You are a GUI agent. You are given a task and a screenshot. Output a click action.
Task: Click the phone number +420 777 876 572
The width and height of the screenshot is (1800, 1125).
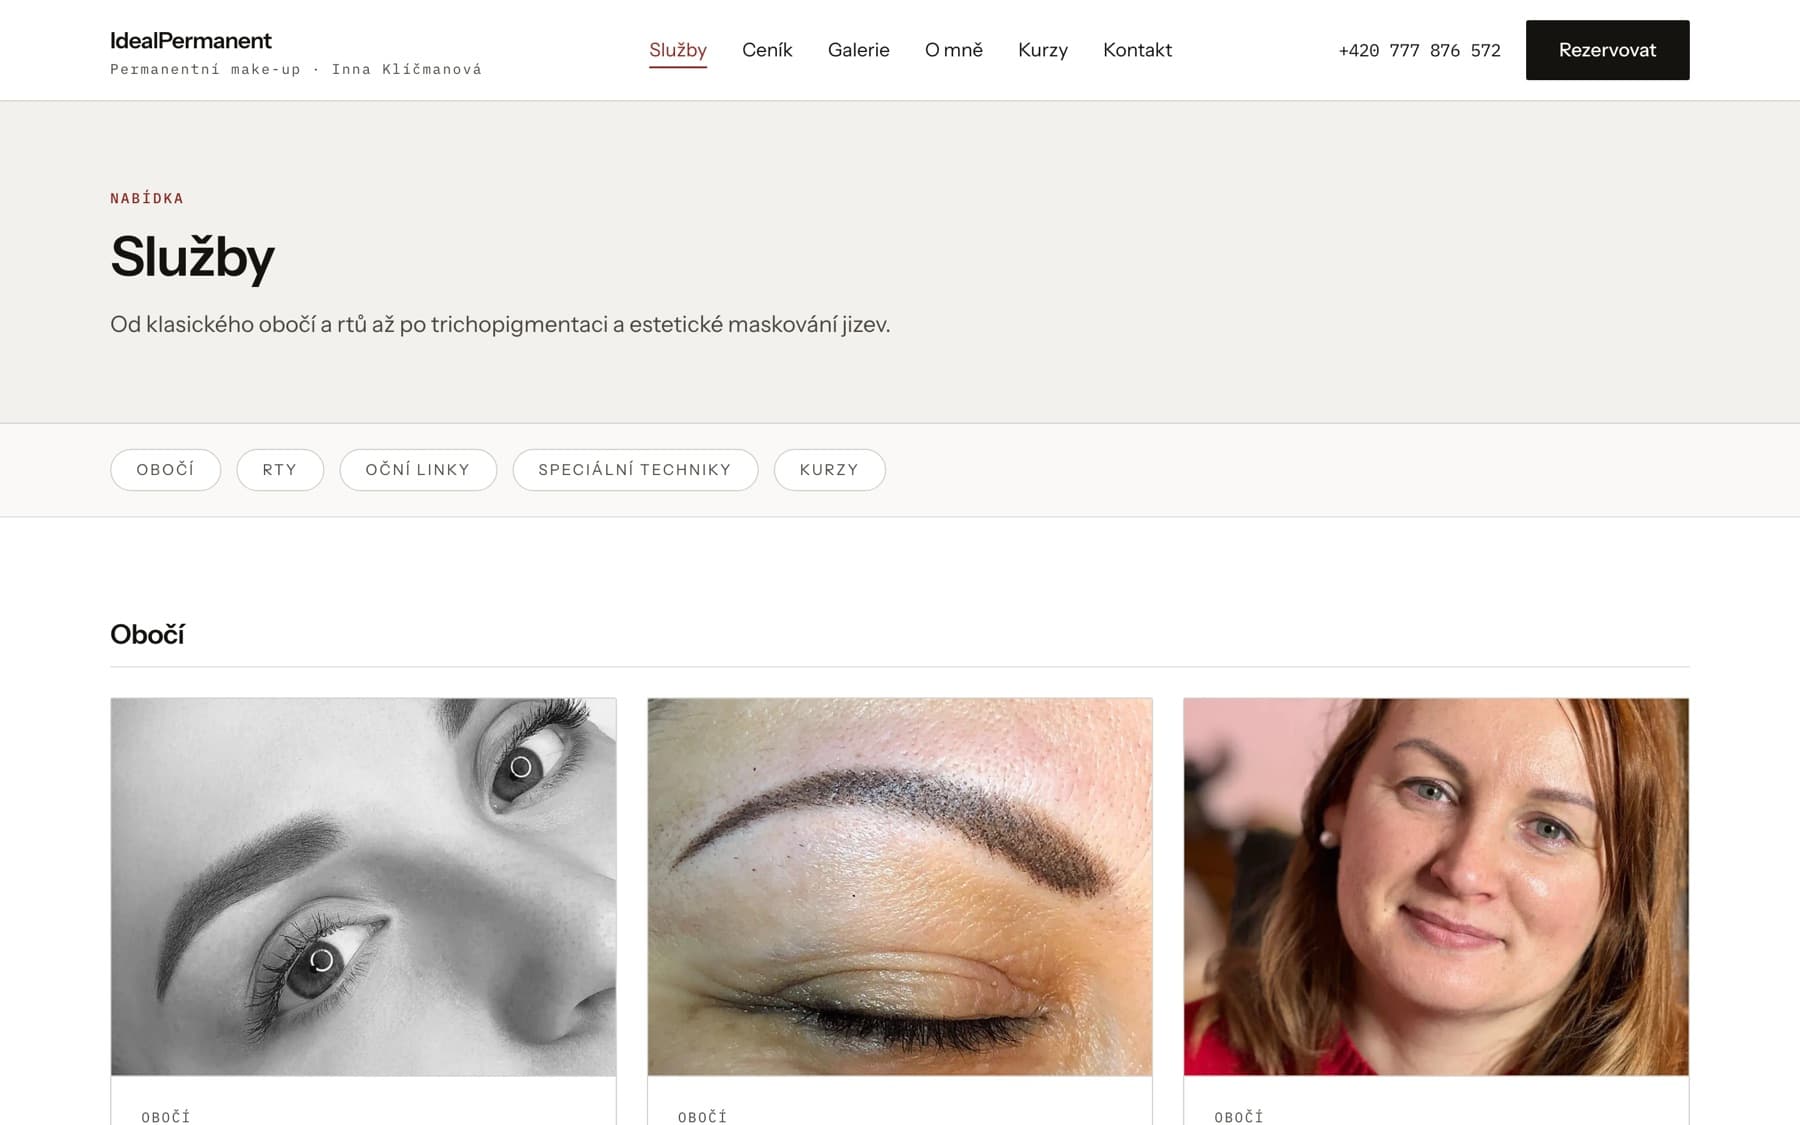pos(1419,50)
